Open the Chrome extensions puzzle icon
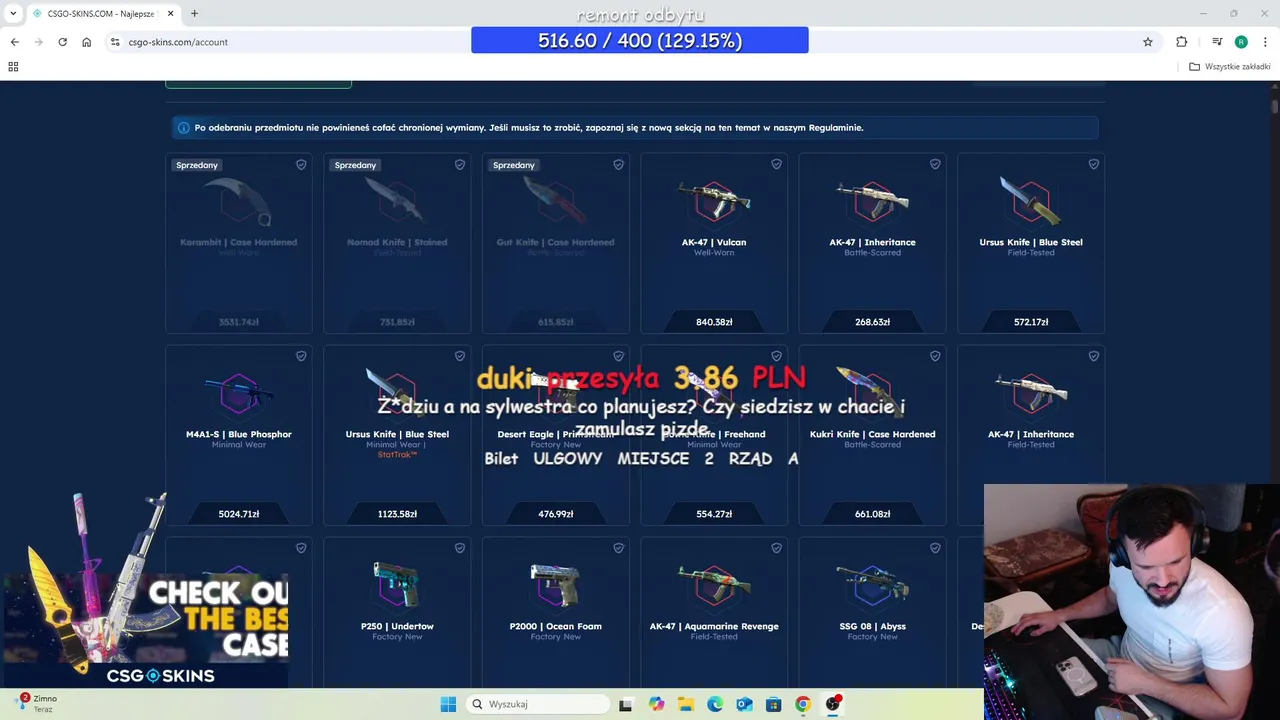Image resolution: width=1280 pixels, height=720 pixels. tap(1182, 42)
